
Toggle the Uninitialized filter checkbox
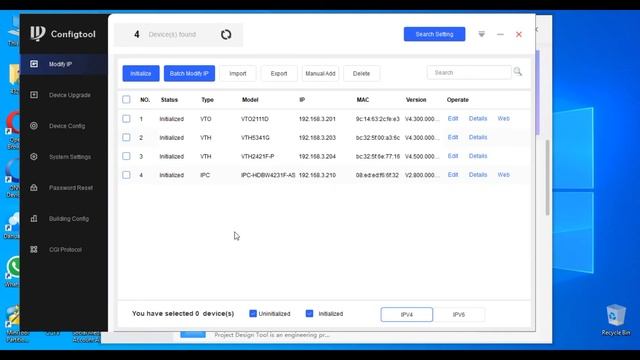click(x=253, y=313)
